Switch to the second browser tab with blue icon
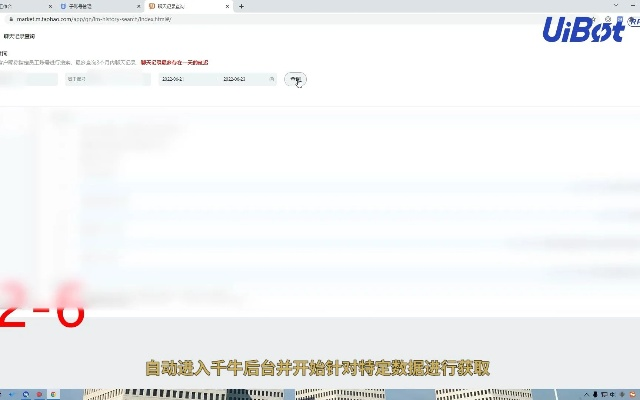 (100, 7)
